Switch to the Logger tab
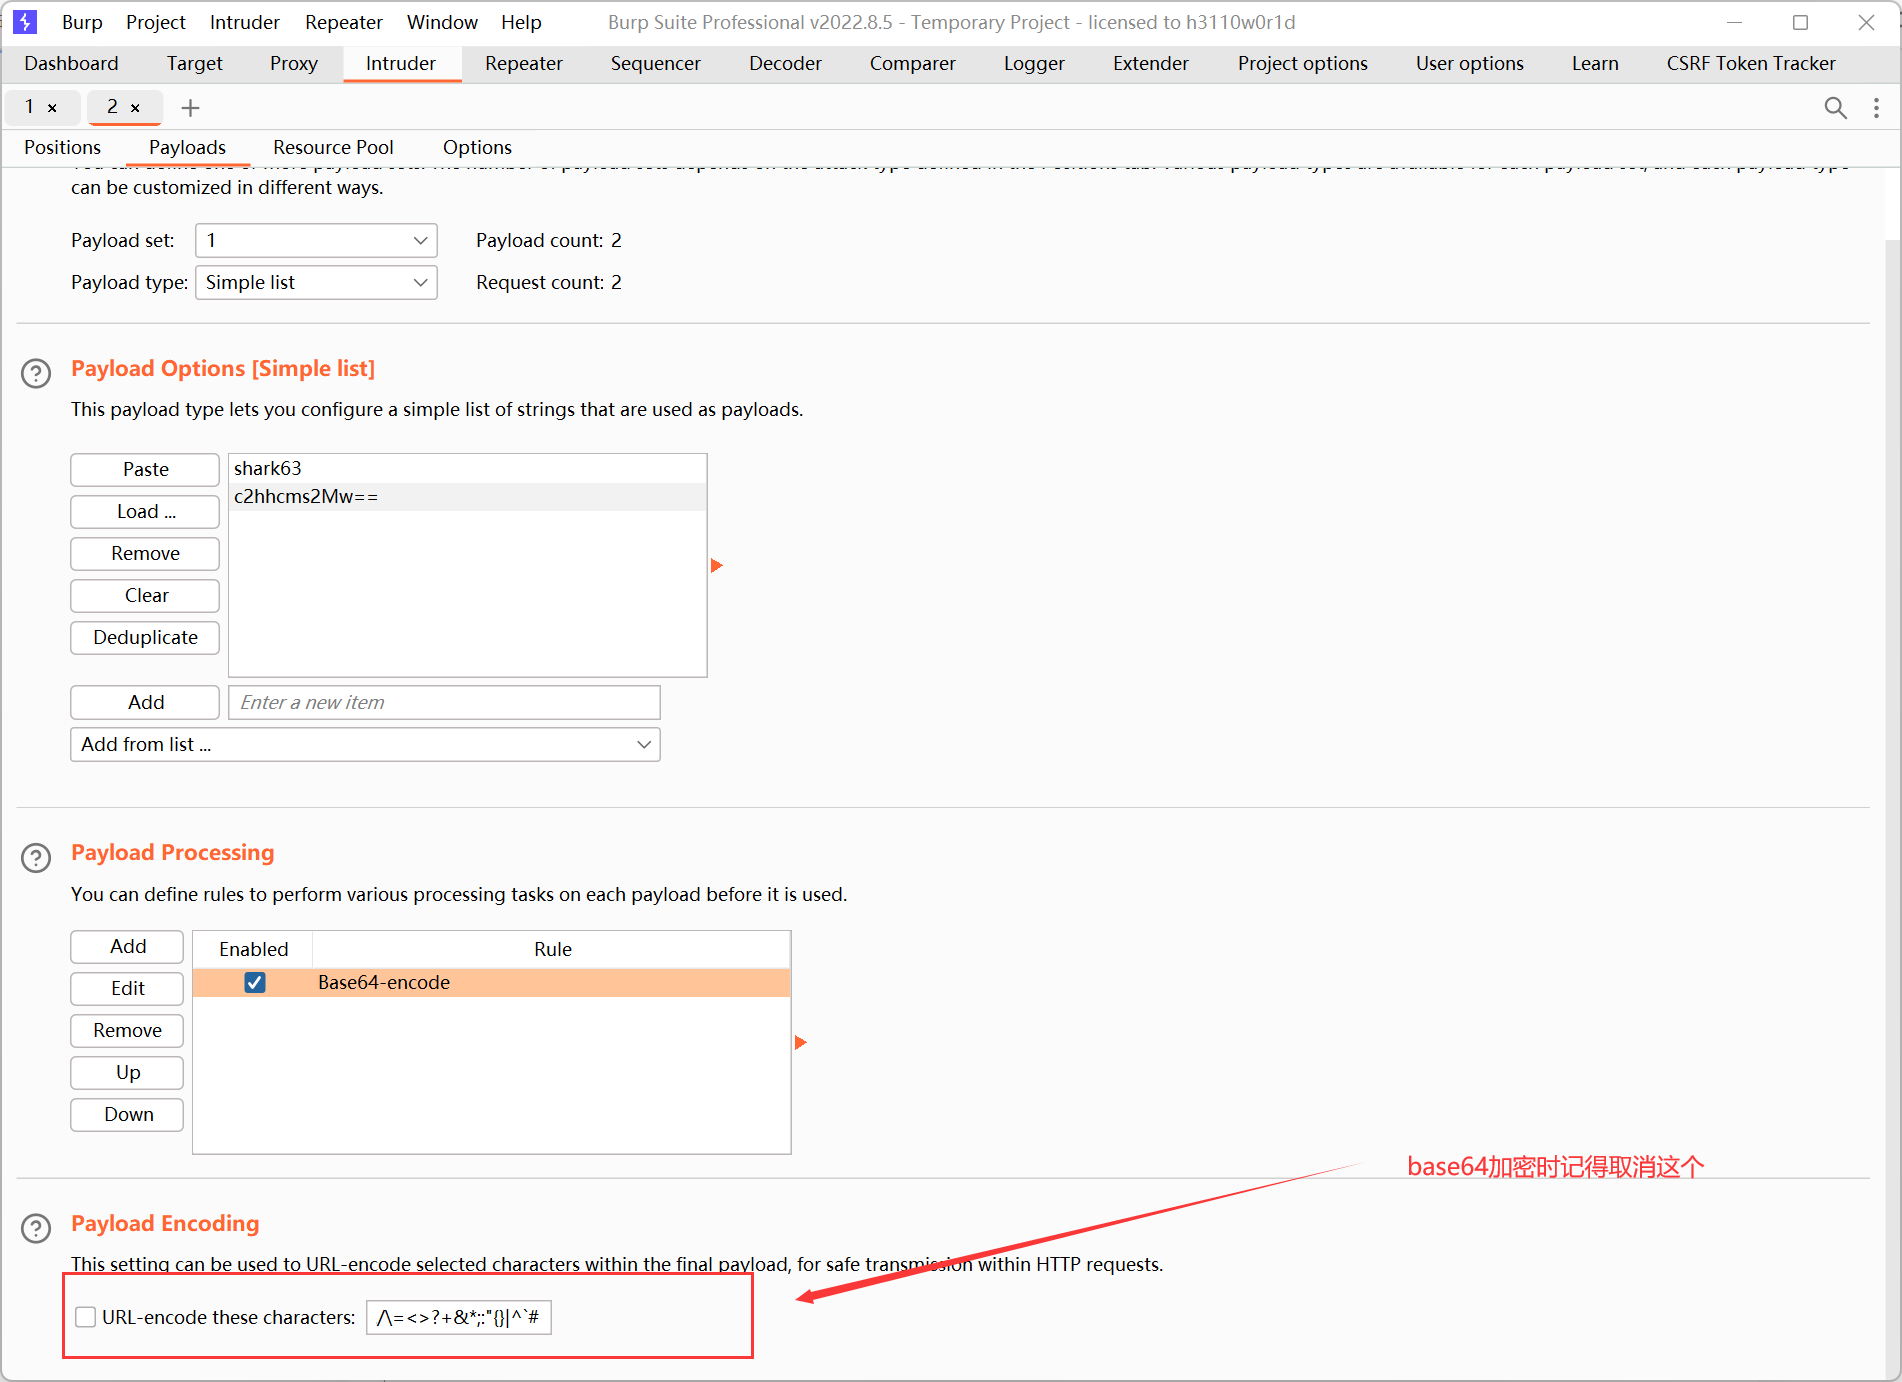 click(x=1034, y=63)
